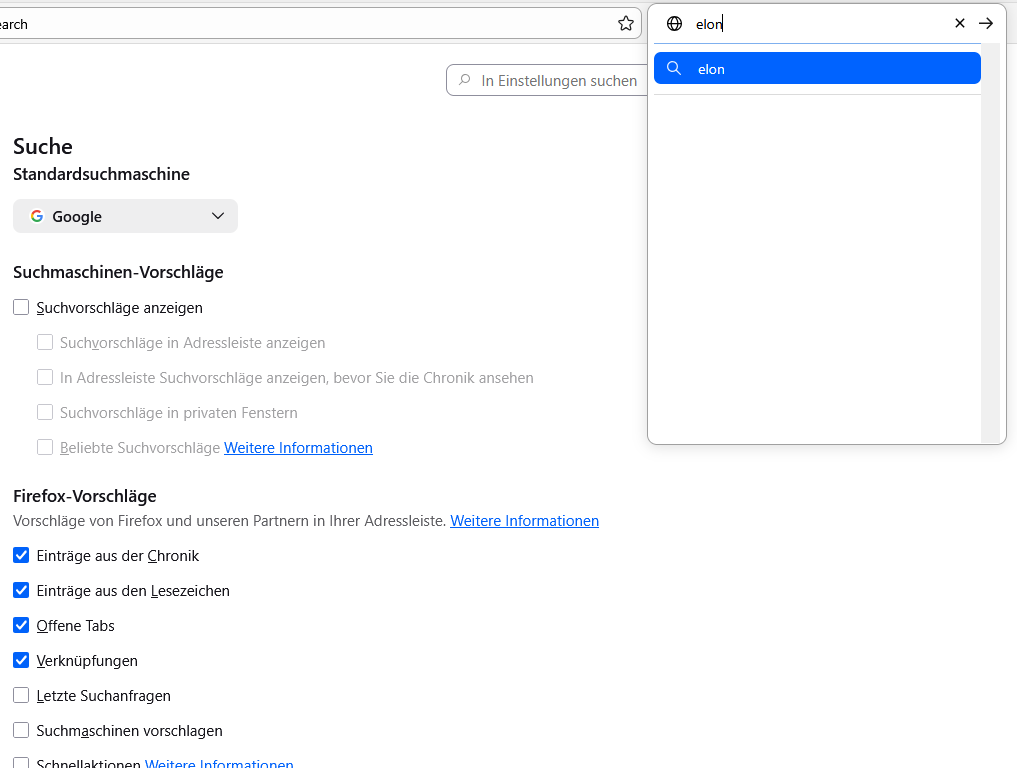
Task: Uncheck the Verknüpfungen option
Action: pyautogui.click(x=21, y=661)
